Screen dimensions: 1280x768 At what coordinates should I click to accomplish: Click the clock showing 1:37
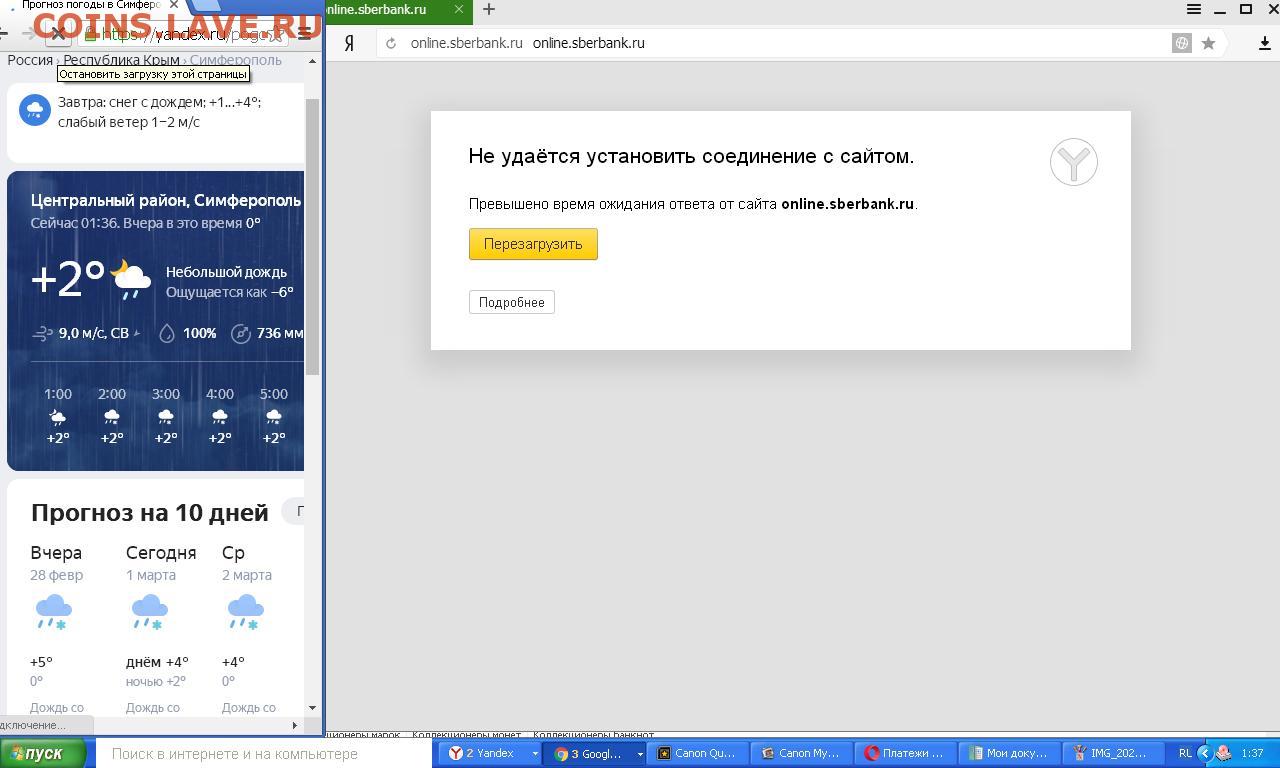(x=1252, y=753)
